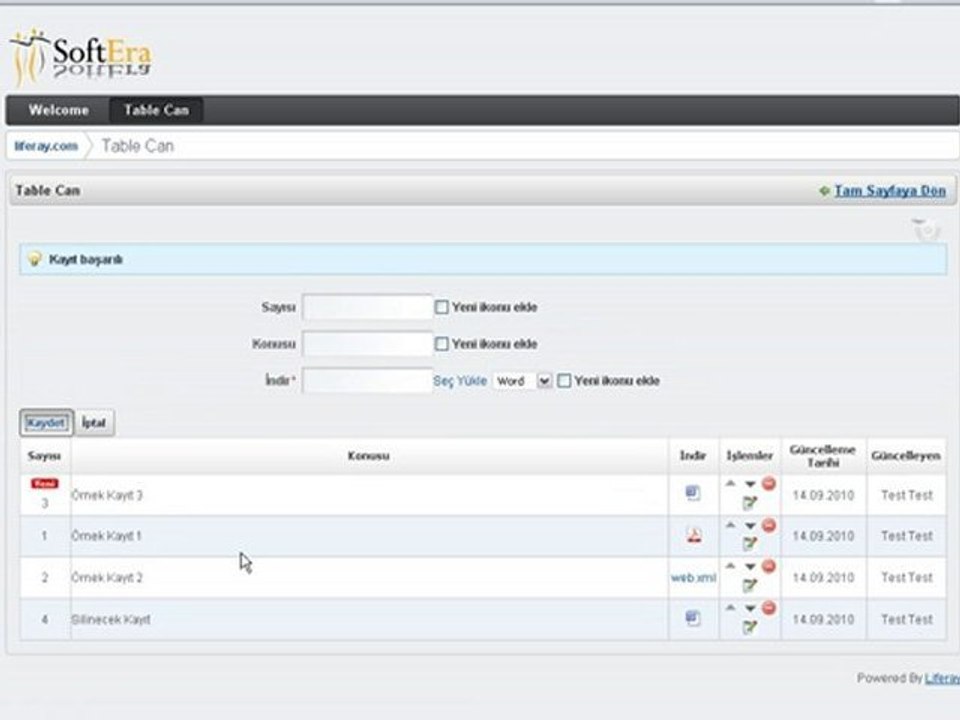Screen dimensions: 960x720
Task: Click the Yeni badge on record 3
Action: click(x=45, y=484)
